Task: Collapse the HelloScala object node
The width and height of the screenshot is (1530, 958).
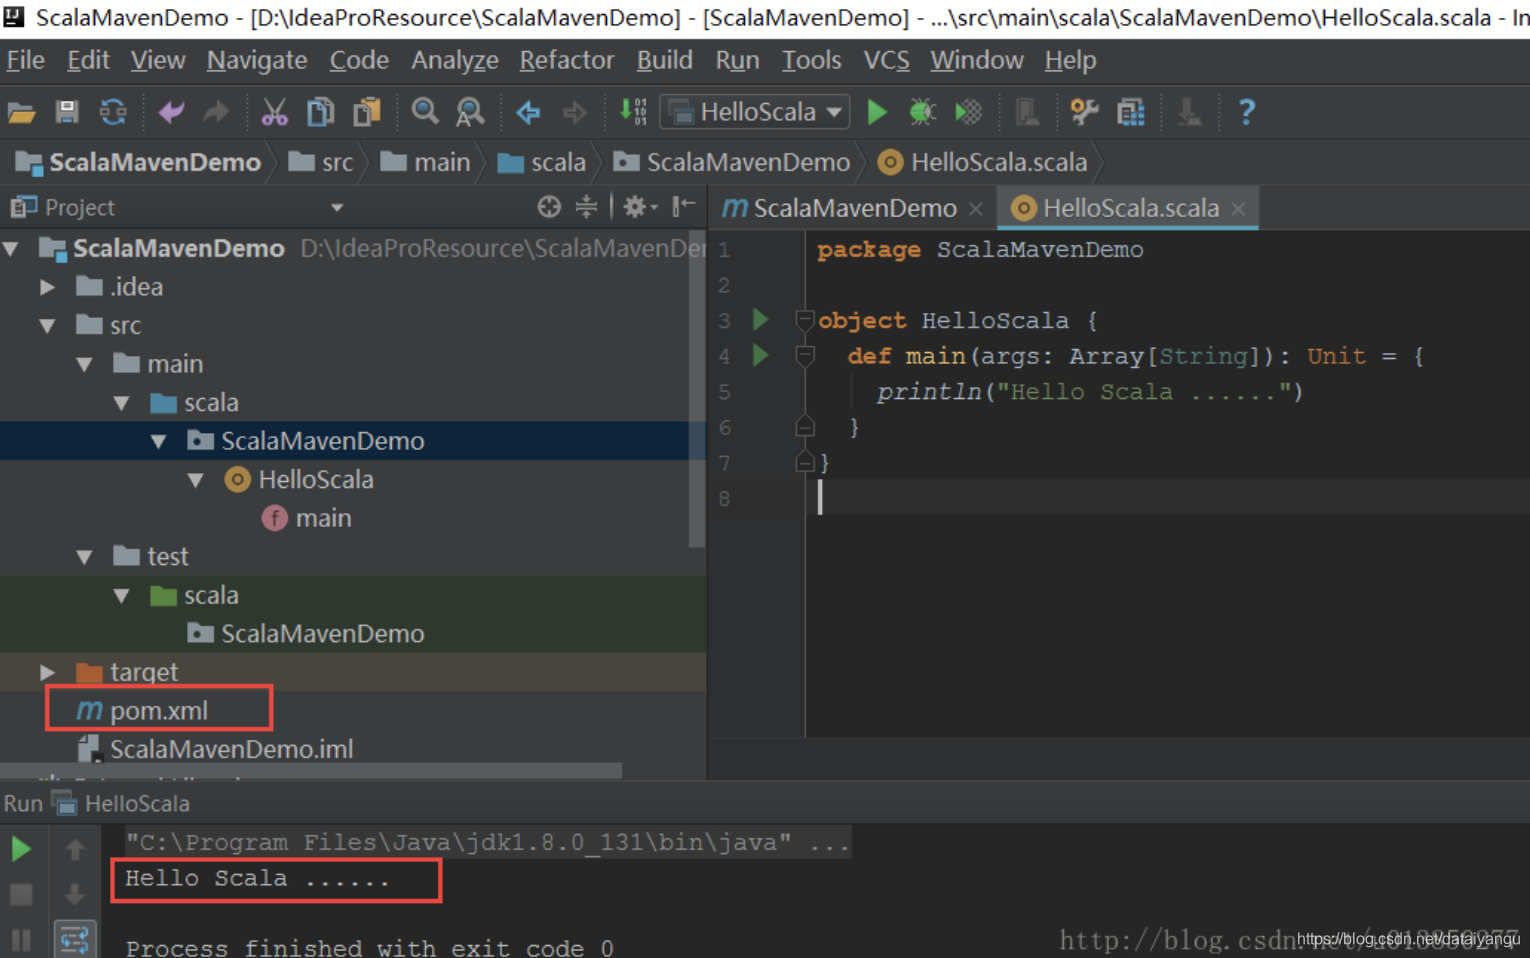Action: (196, 480)
